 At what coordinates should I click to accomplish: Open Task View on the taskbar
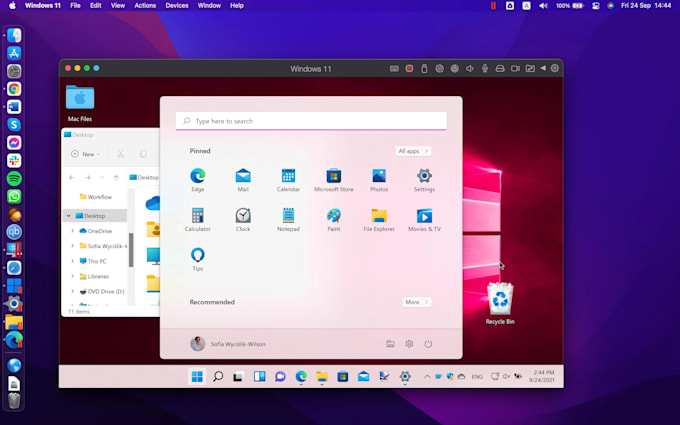238,377
